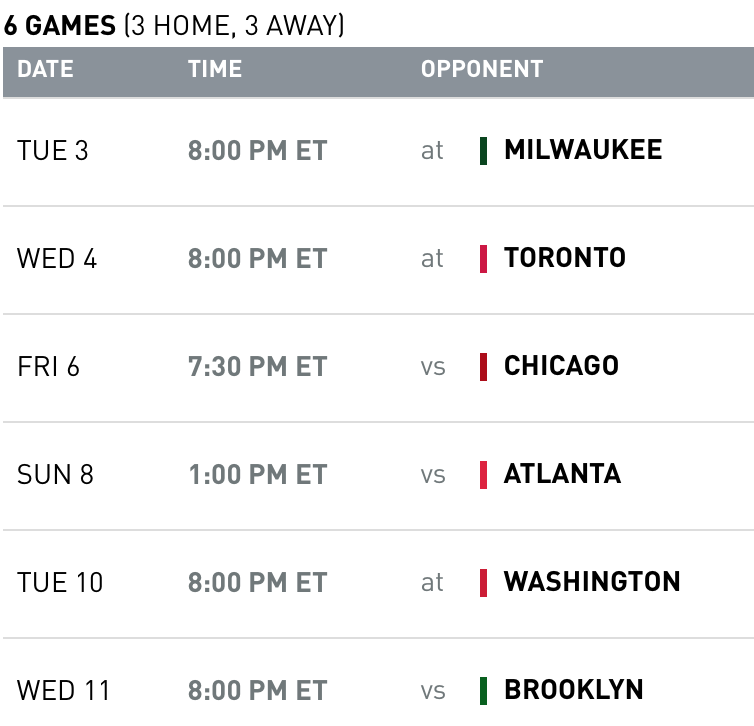
Task: Click the DATE column header
Action: [45, 69]
